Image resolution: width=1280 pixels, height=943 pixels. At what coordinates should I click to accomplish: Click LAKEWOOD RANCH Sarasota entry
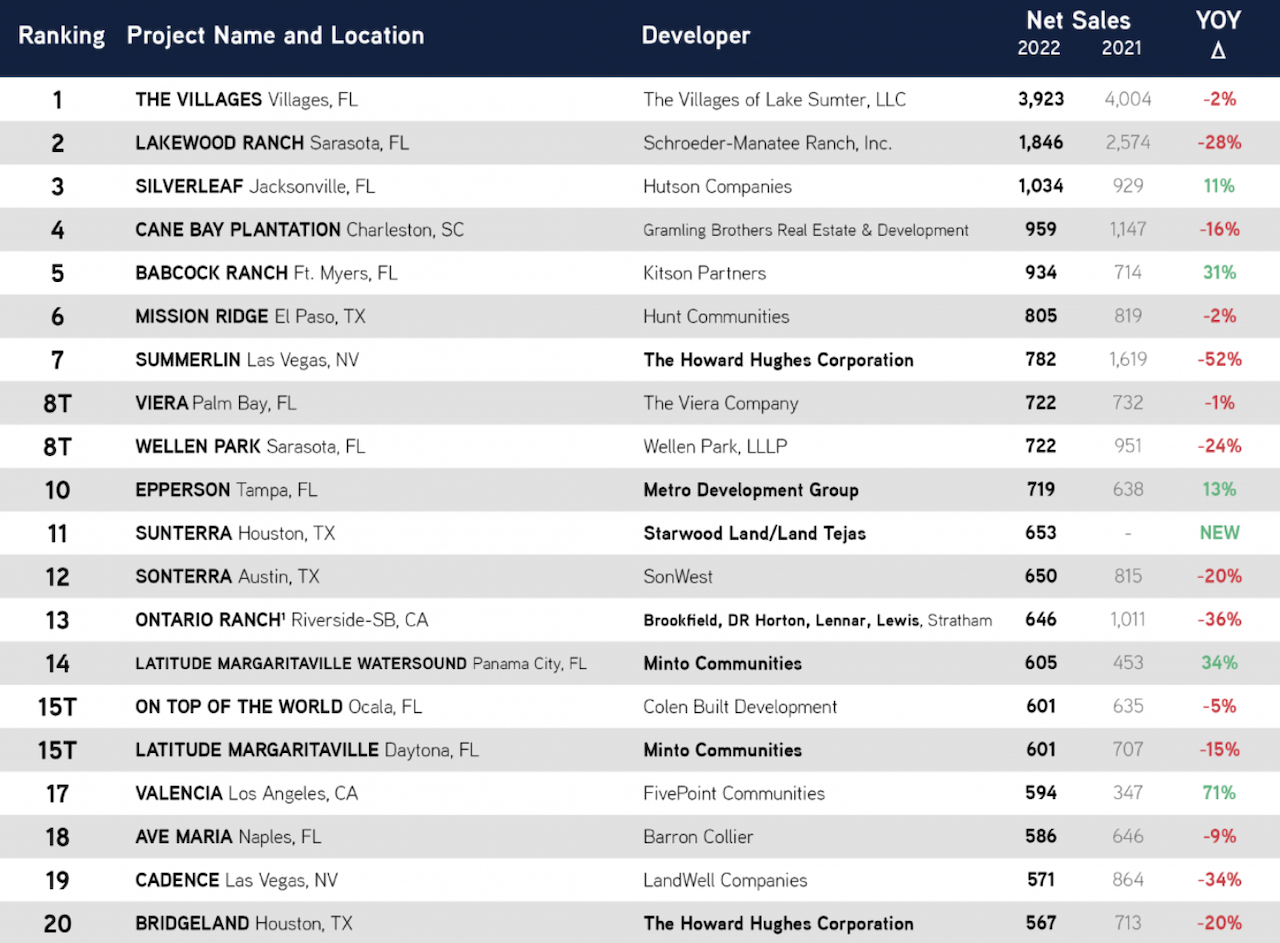click(x=272, y=143)
